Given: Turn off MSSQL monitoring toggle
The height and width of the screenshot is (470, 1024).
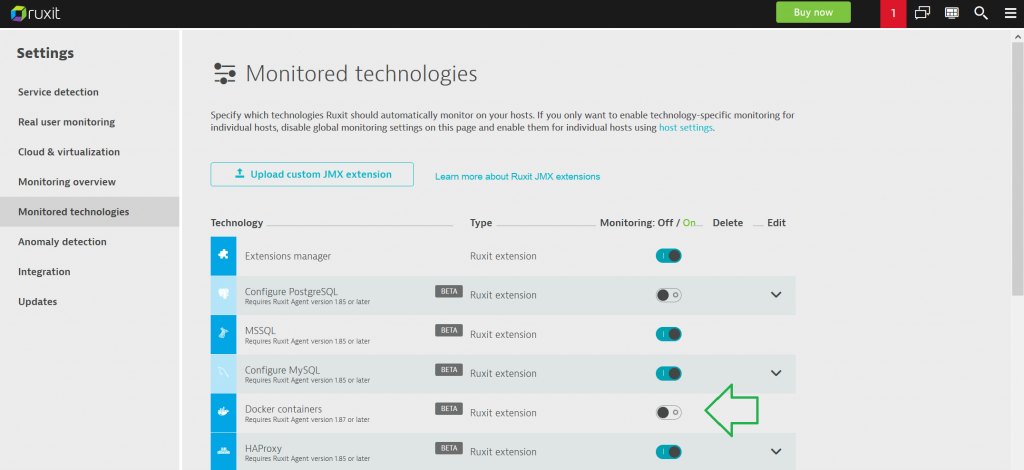Looking at the screenshot, I should [x=669, y=334].
